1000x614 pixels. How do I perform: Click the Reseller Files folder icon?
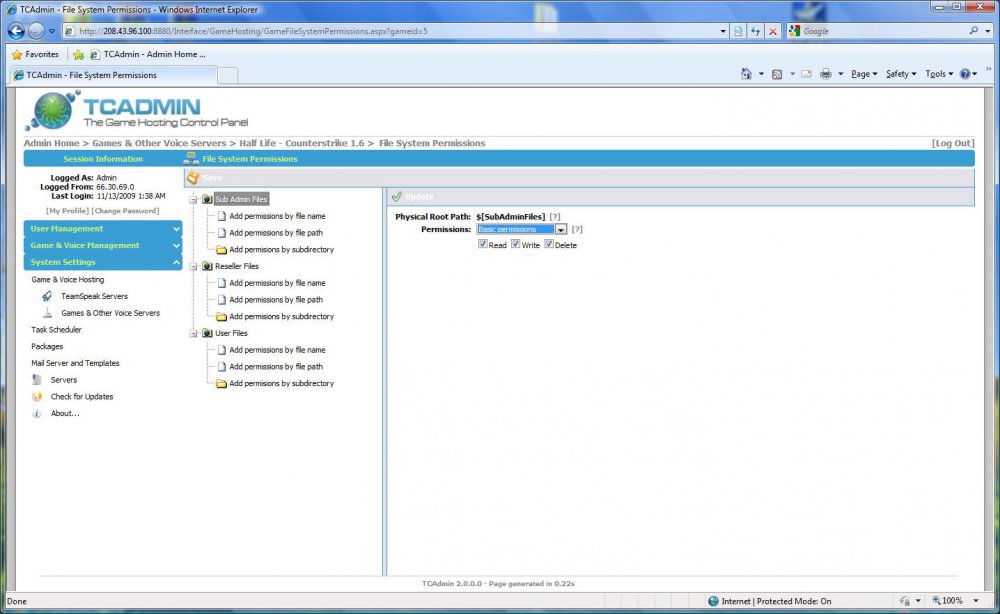207,267
